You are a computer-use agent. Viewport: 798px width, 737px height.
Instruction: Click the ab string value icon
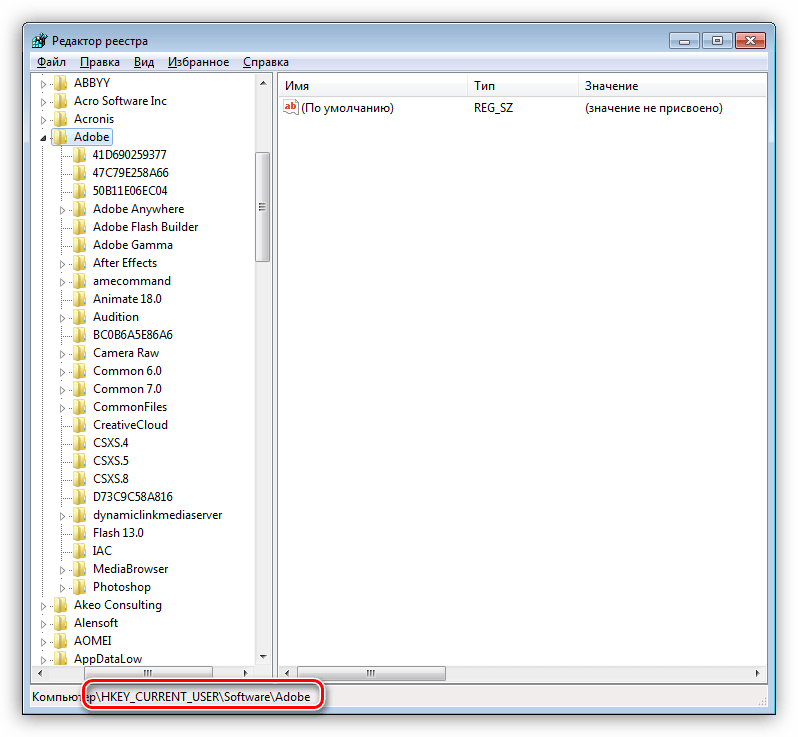pyautogui.click(x=291, y=107)
